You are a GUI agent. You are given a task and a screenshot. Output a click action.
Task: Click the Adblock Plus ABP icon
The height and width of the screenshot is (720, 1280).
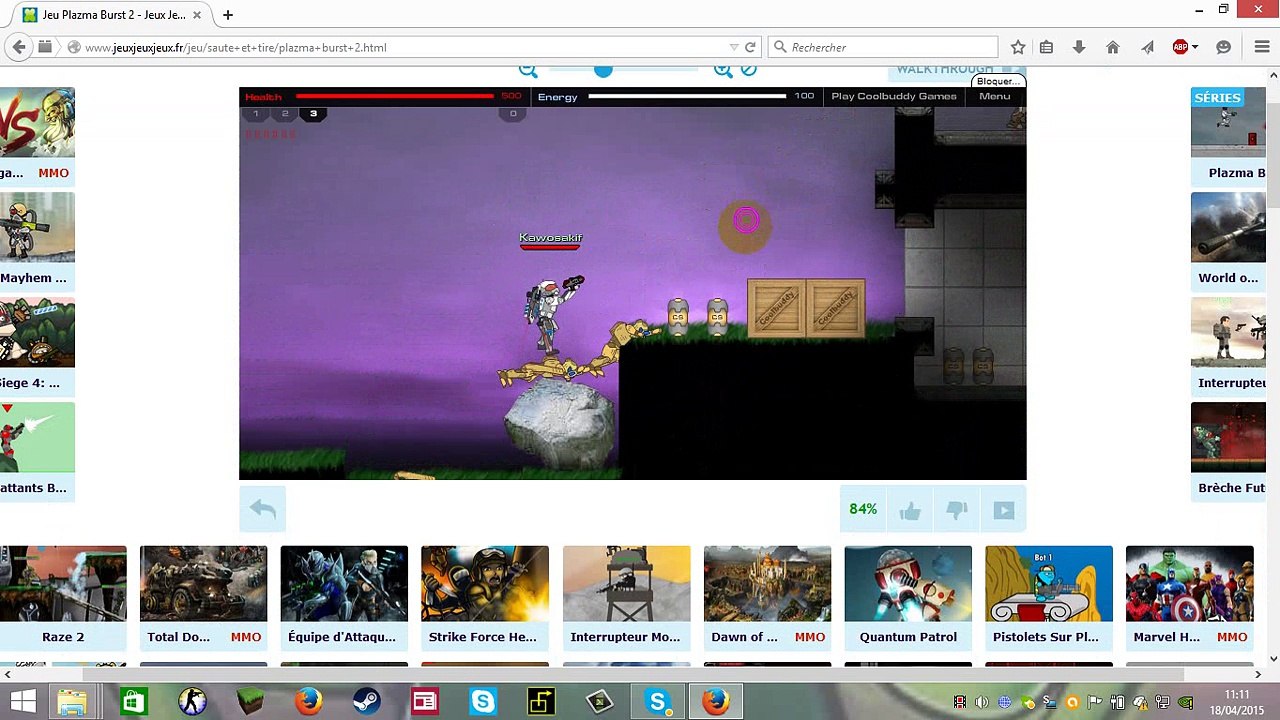(1180, 47)
